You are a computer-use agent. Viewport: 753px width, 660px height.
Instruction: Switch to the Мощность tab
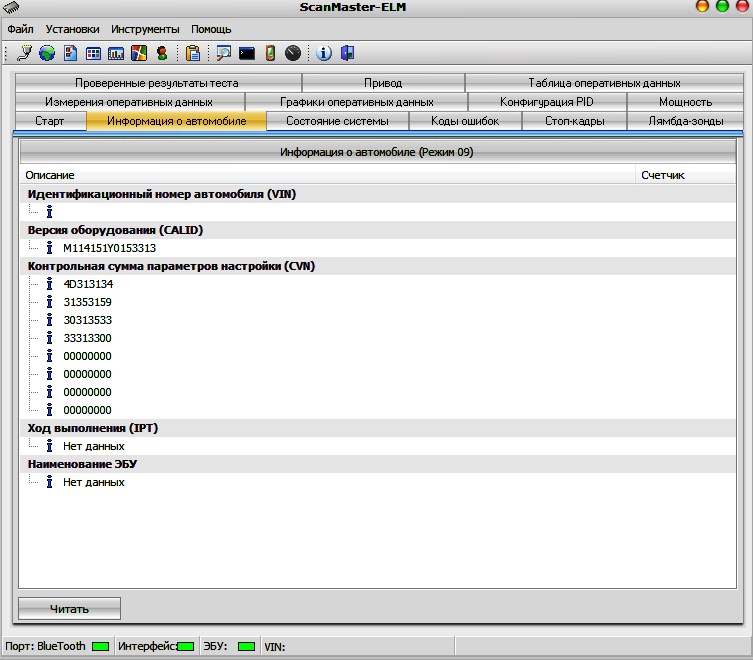685,102
